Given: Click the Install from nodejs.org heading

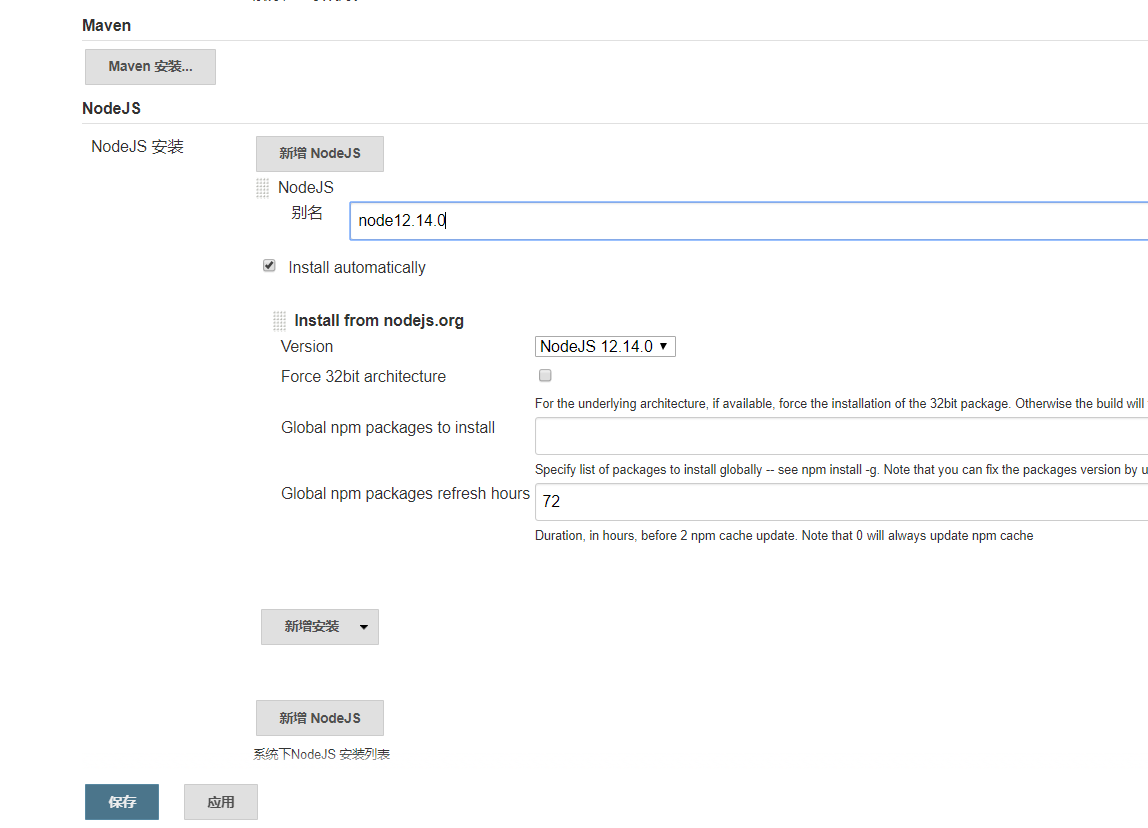Looking at the screenshot, I should pyautogui.click(x=379, y=321).
